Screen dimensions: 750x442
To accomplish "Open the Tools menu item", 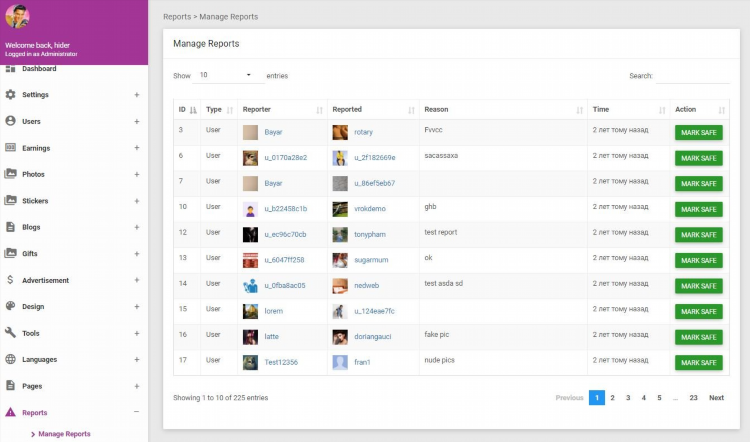I will (x=31, y=333).
